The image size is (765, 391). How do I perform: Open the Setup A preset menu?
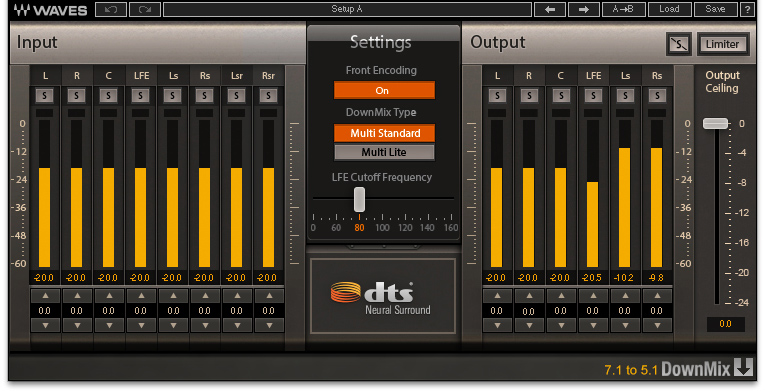pos(347,9)
